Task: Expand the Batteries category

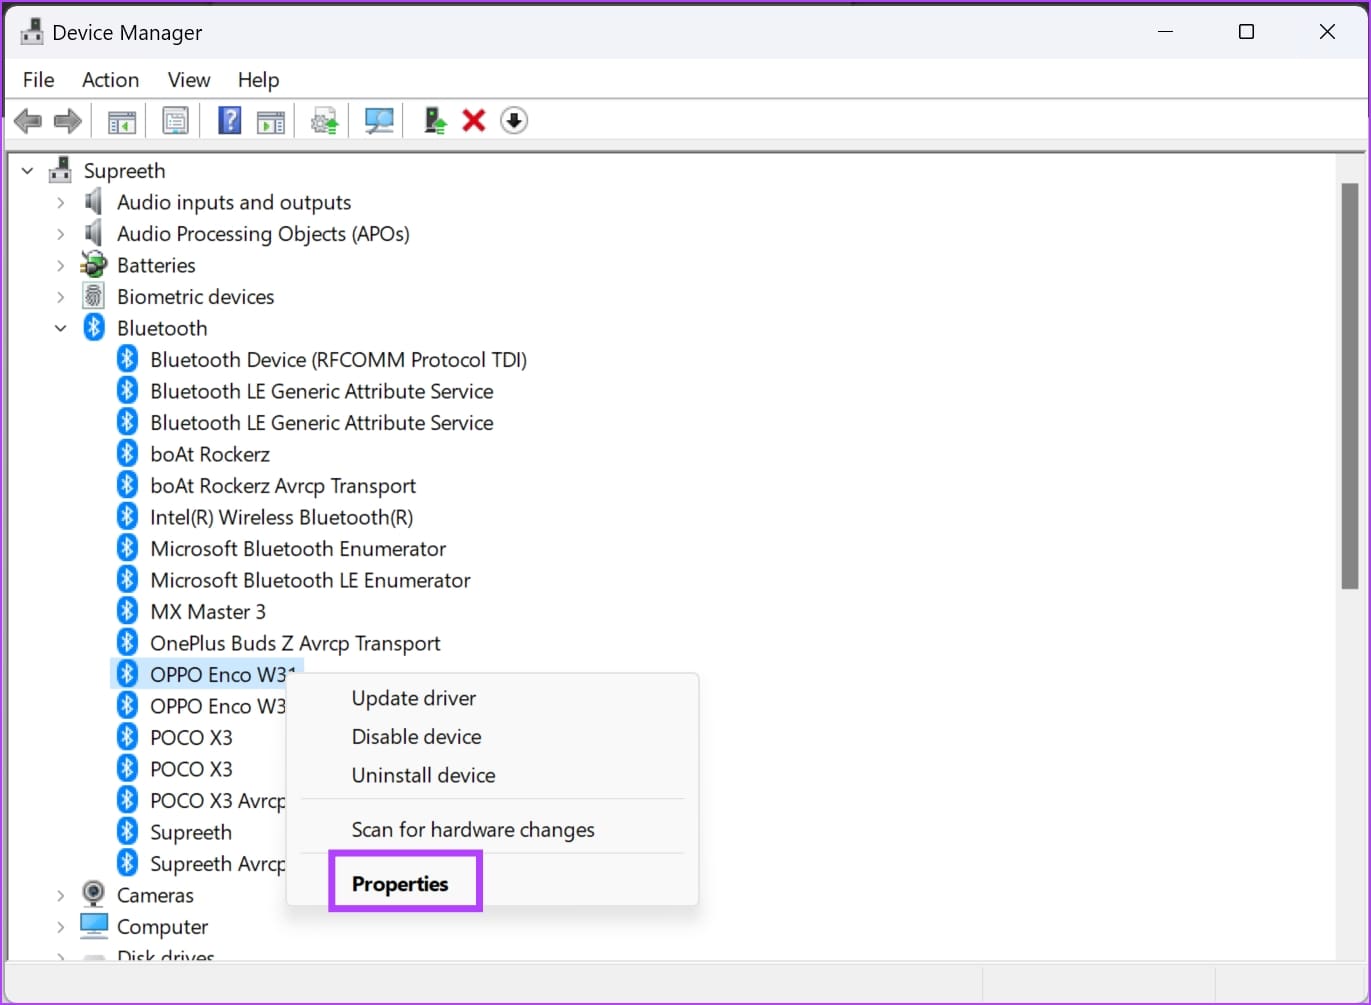Action: pyautogui.click(x=61, y=266)
